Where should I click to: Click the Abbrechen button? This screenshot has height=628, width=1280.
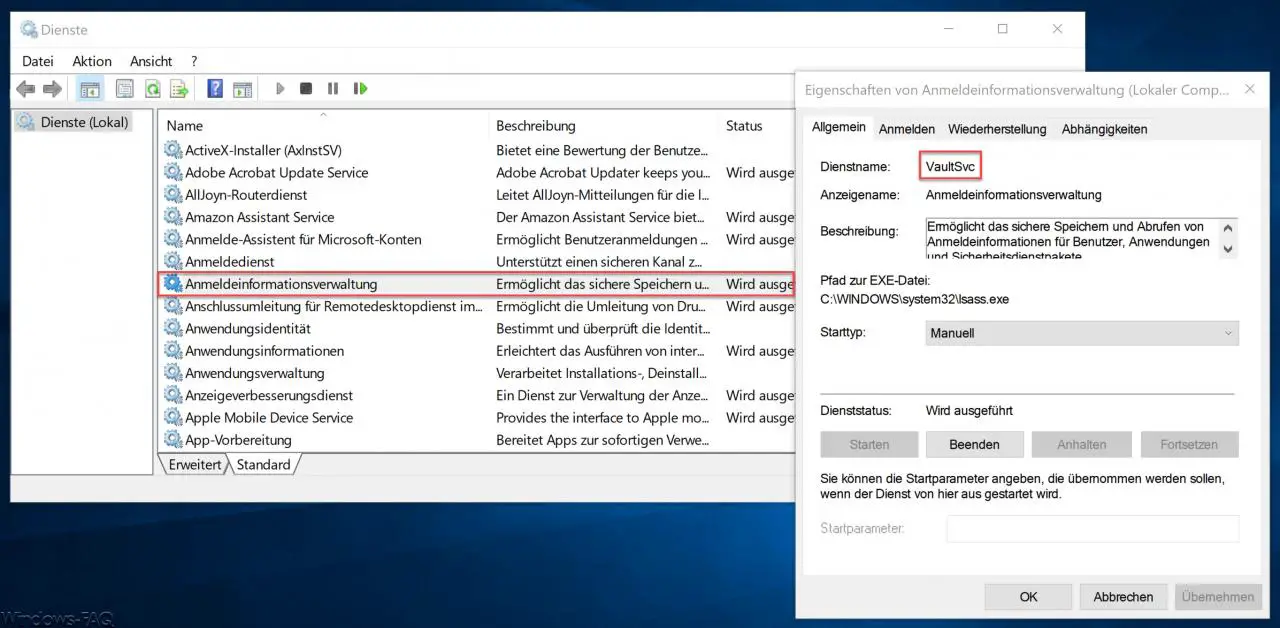1123,597
